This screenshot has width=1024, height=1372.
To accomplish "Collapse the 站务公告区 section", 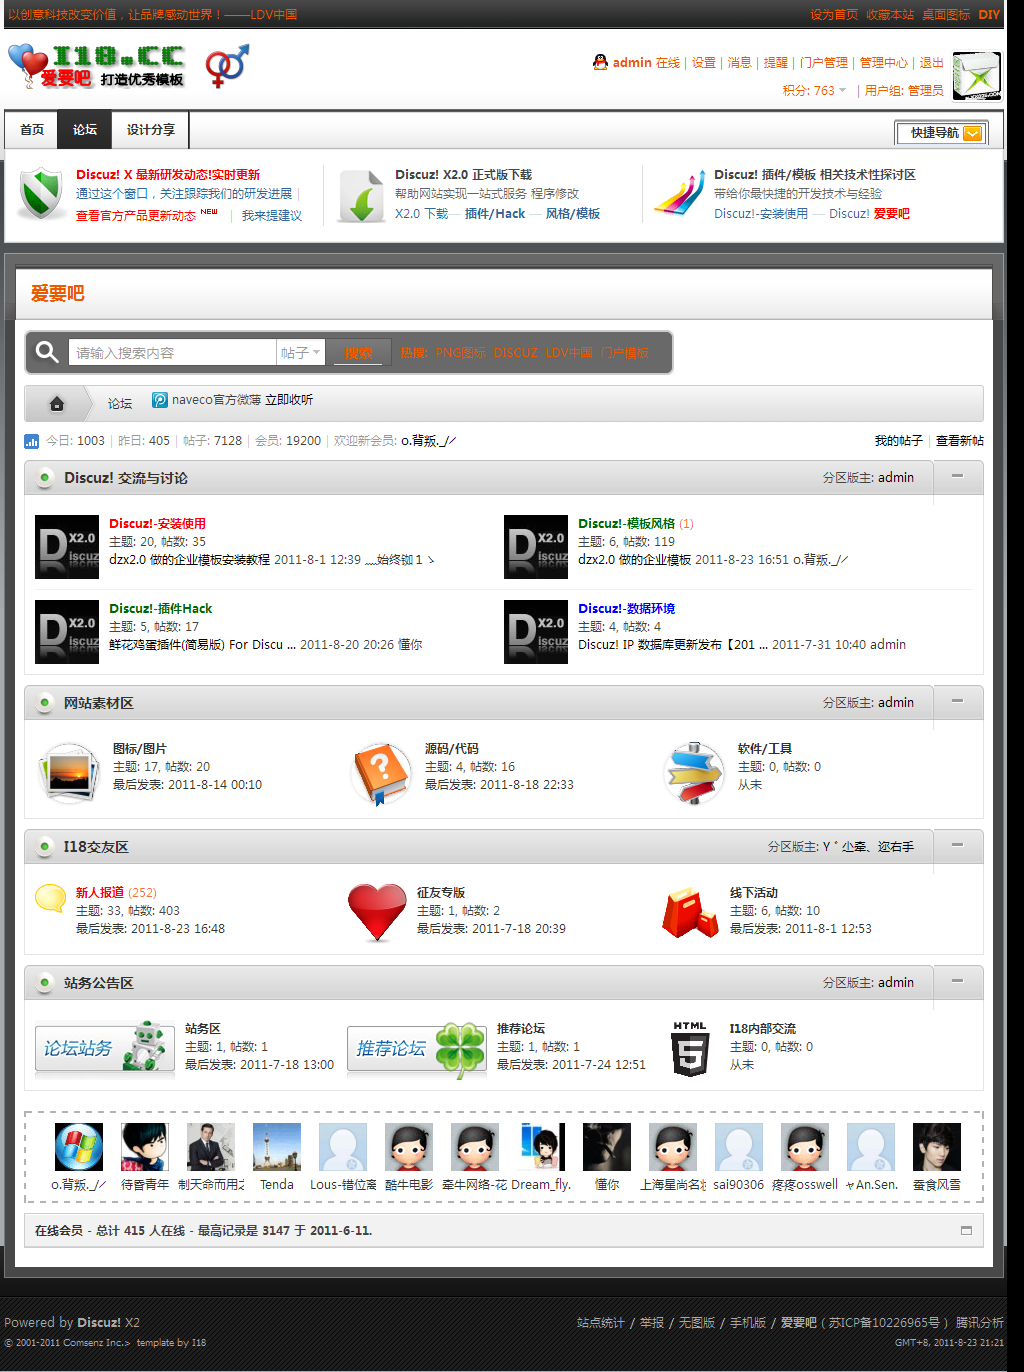I will 957,982.
